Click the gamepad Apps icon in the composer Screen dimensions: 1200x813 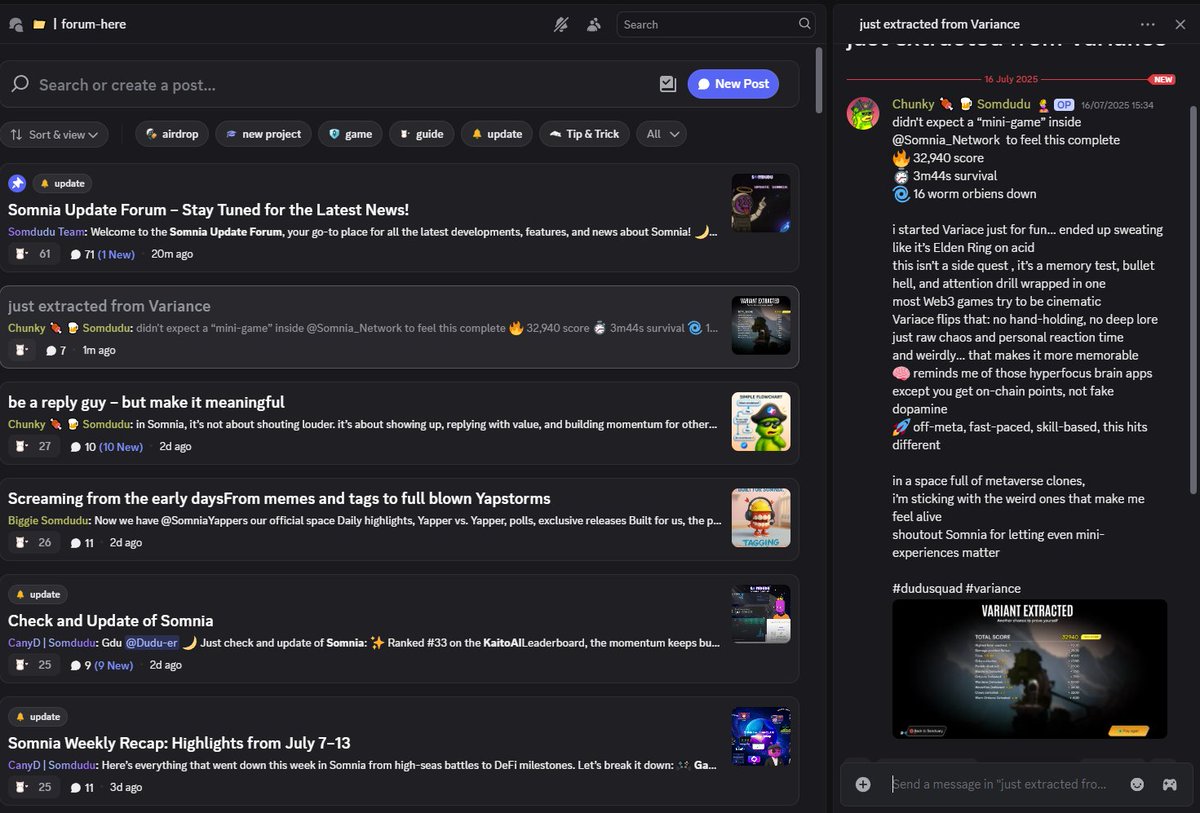point(1168,784)
